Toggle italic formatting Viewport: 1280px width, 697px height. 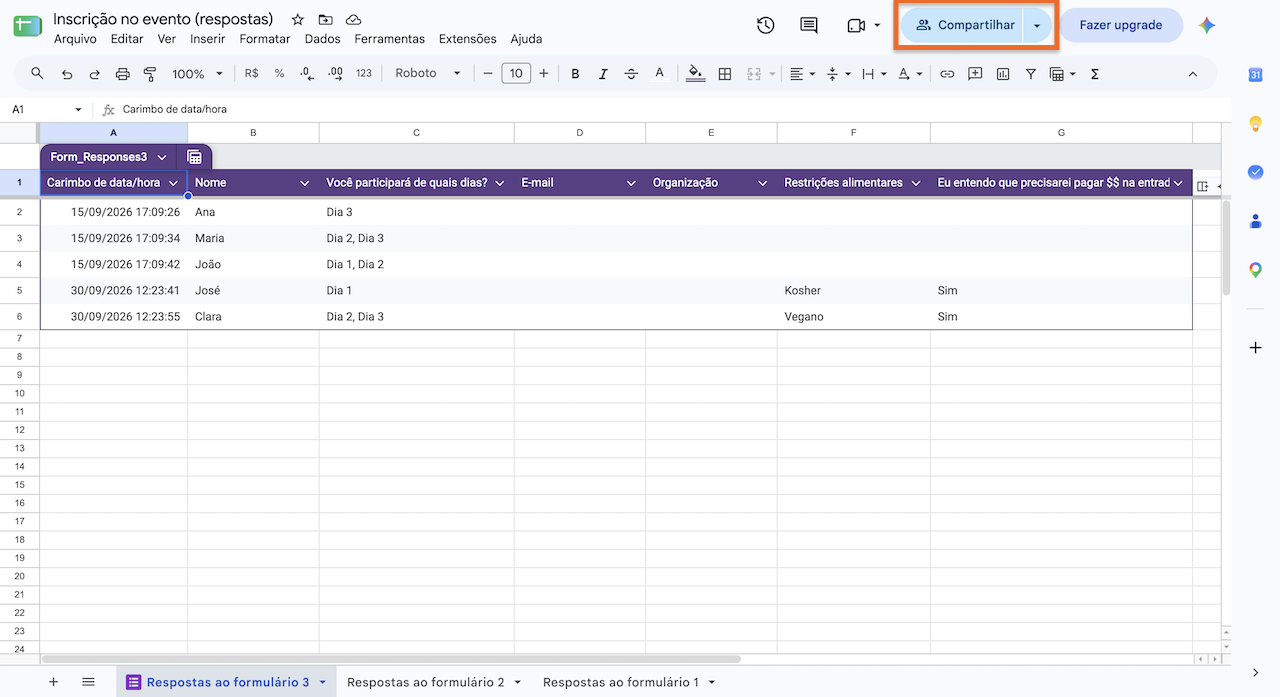[603, 73]
